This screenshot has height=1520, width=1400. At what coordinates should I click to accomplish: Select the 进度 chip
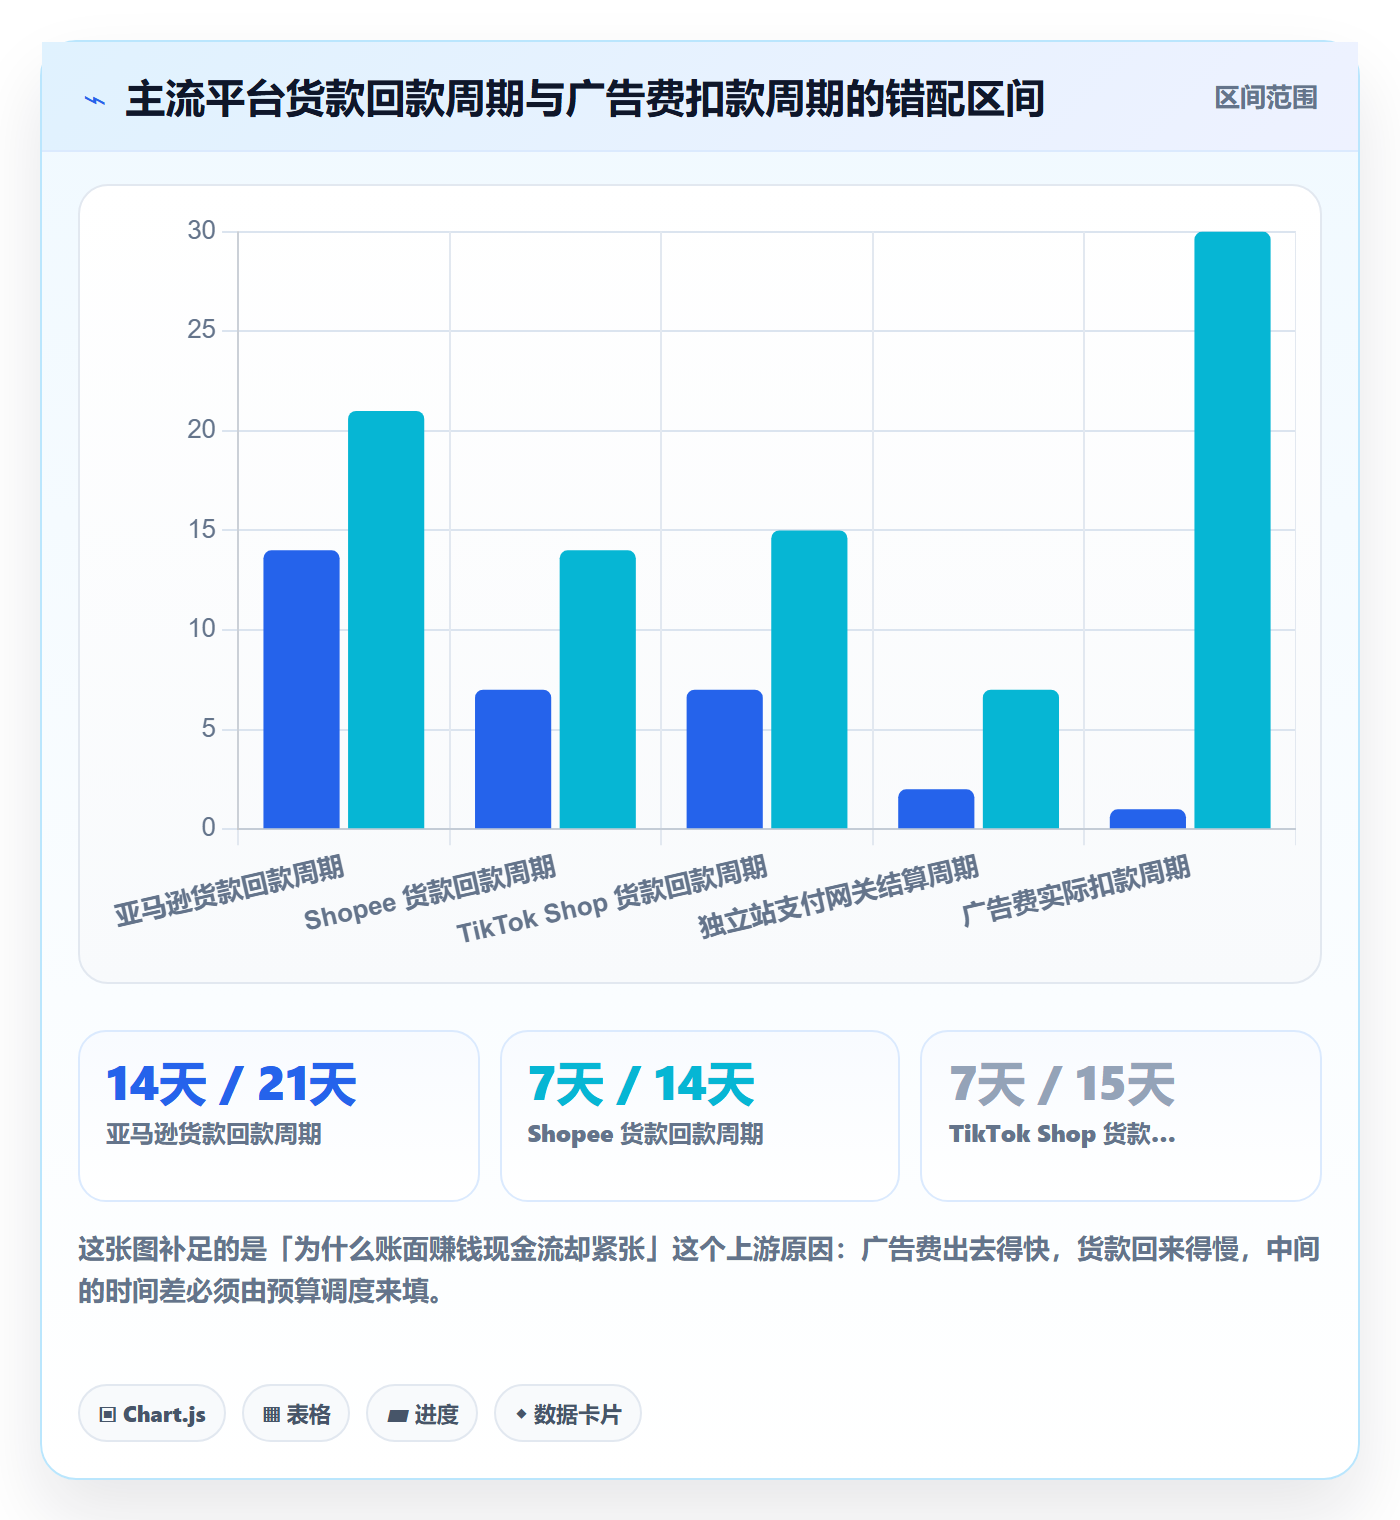click(422, 1414)
